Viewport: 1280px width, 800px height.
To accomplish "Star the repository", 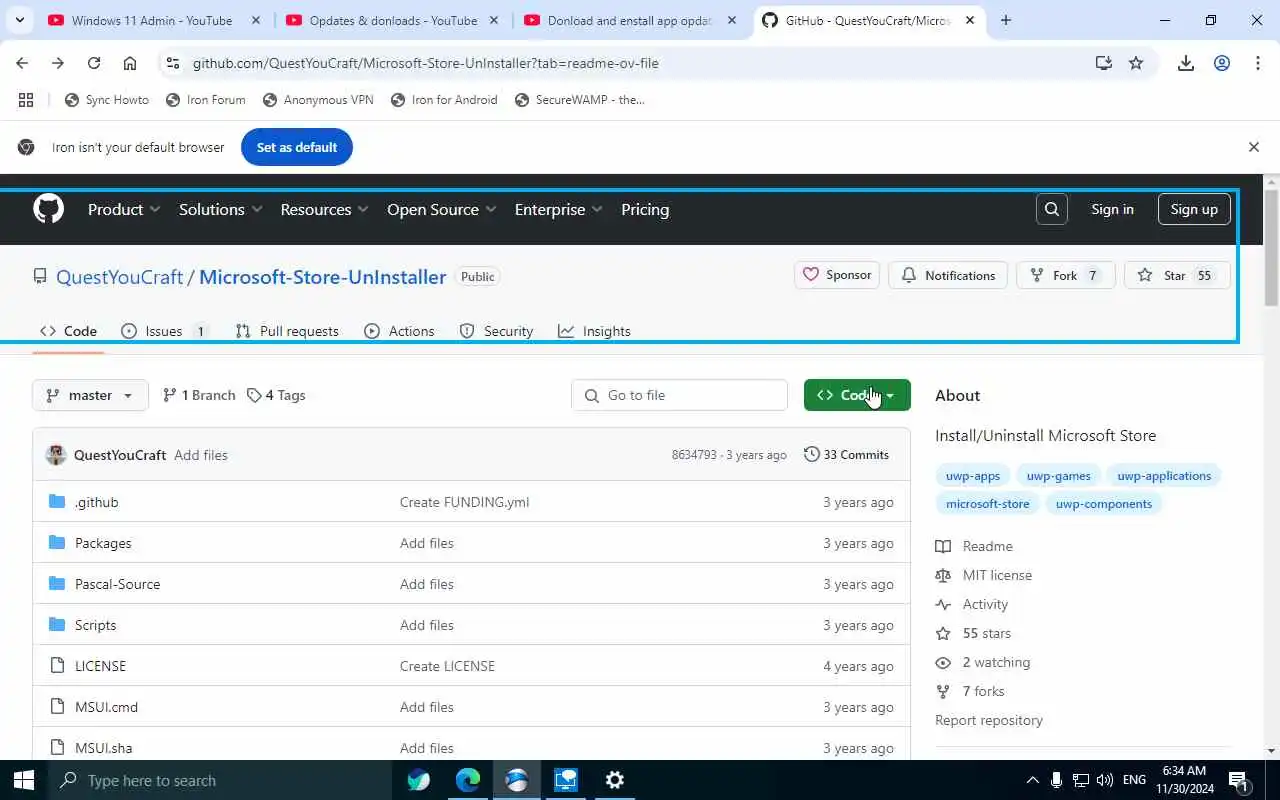I will click(x=1176, y=275).
